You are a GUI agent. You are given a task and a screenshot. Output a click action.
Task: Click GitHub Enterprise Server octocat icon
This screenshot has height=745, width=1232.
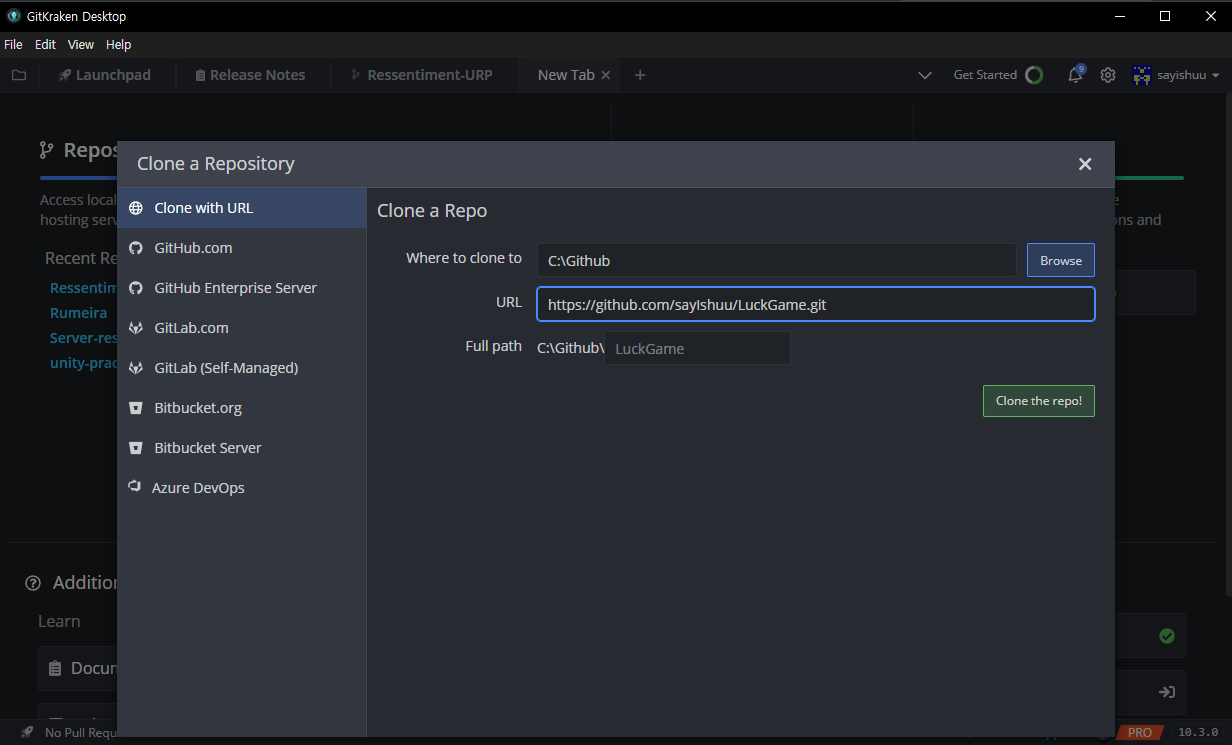click(136, 288)
